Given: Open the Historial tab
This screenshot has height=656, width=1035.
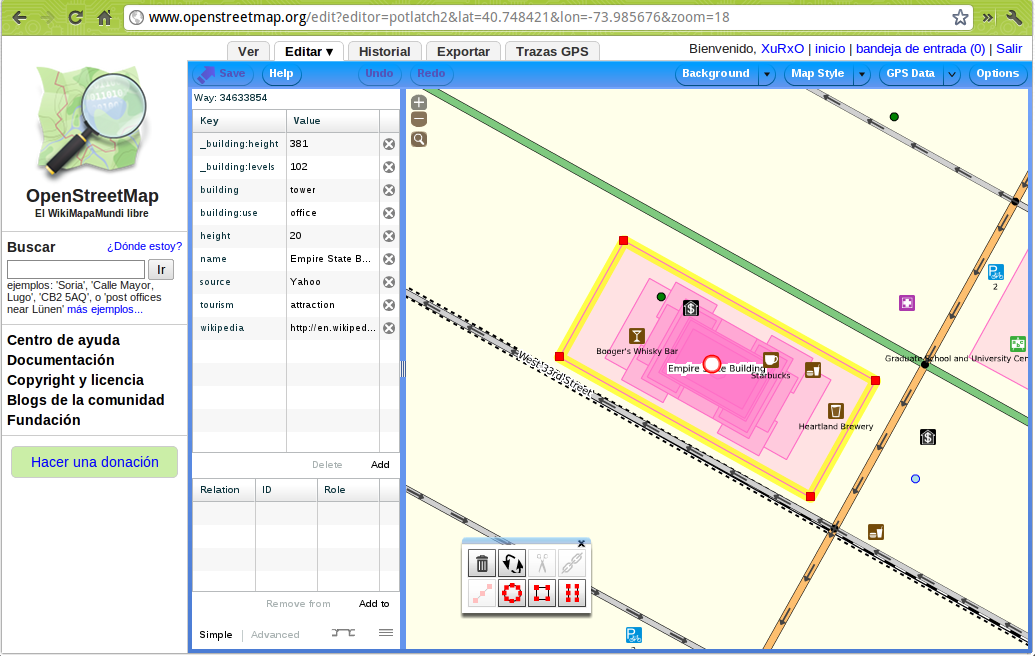Looking at the screenshot, I should (x=384, y=52).
